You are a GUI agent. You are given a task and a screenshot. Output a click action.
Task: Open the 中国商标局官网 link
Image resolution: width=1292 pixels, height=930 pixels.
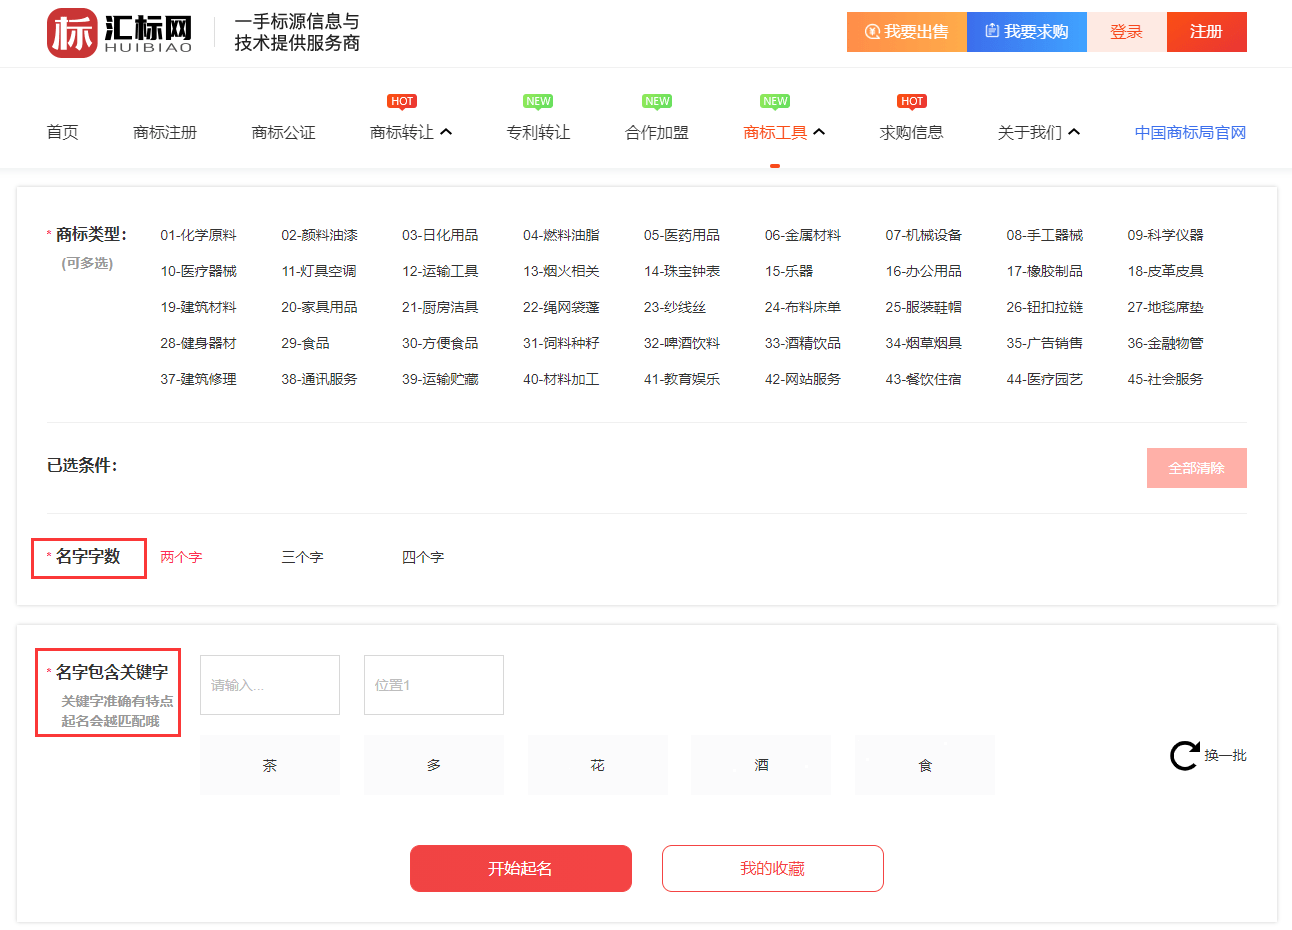click(1190, 132)
